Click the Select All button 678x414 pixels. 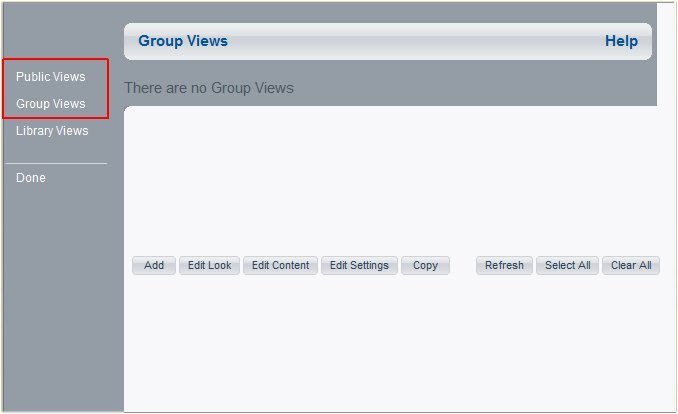tap(567, 265)
